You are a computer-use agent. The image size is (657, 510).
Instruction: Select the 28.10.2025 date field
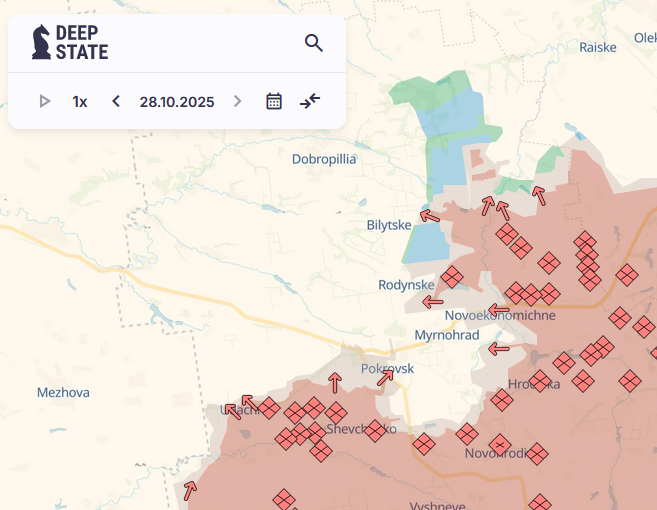pyautogui.click(x=177, y=101)
